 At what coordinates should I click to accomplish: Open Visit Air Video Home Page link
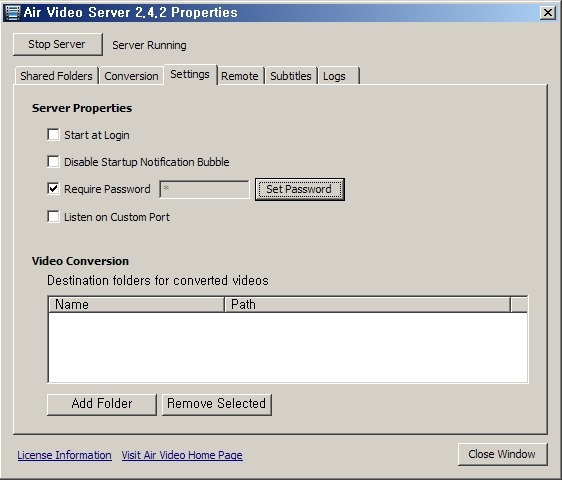pyautogui.click(x=182, y=455)
